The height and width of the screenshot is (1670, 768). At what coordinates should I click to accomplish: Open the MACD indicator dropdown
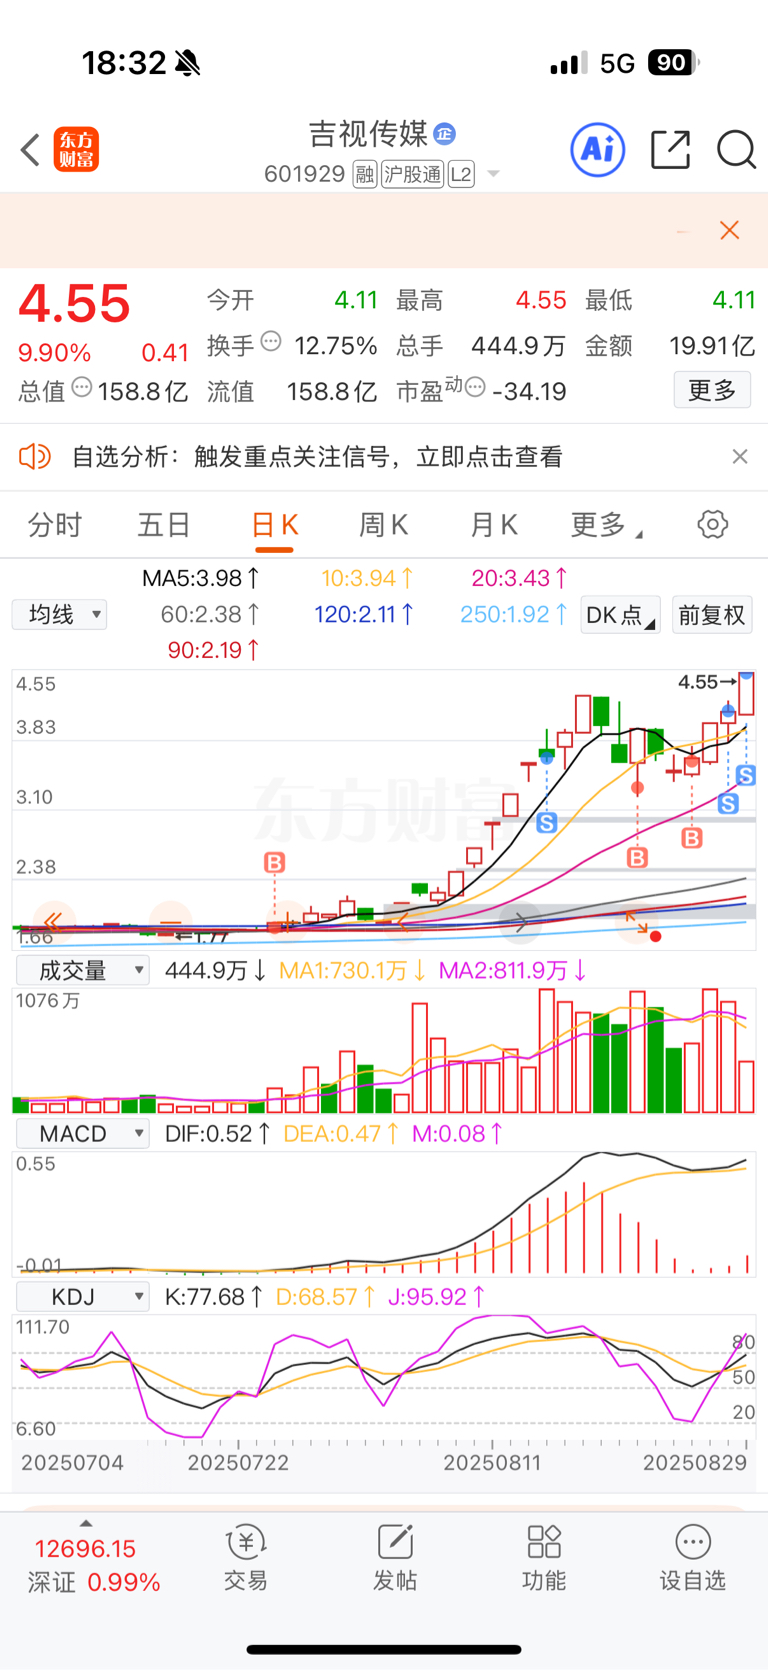click(x=82, y=1133)
